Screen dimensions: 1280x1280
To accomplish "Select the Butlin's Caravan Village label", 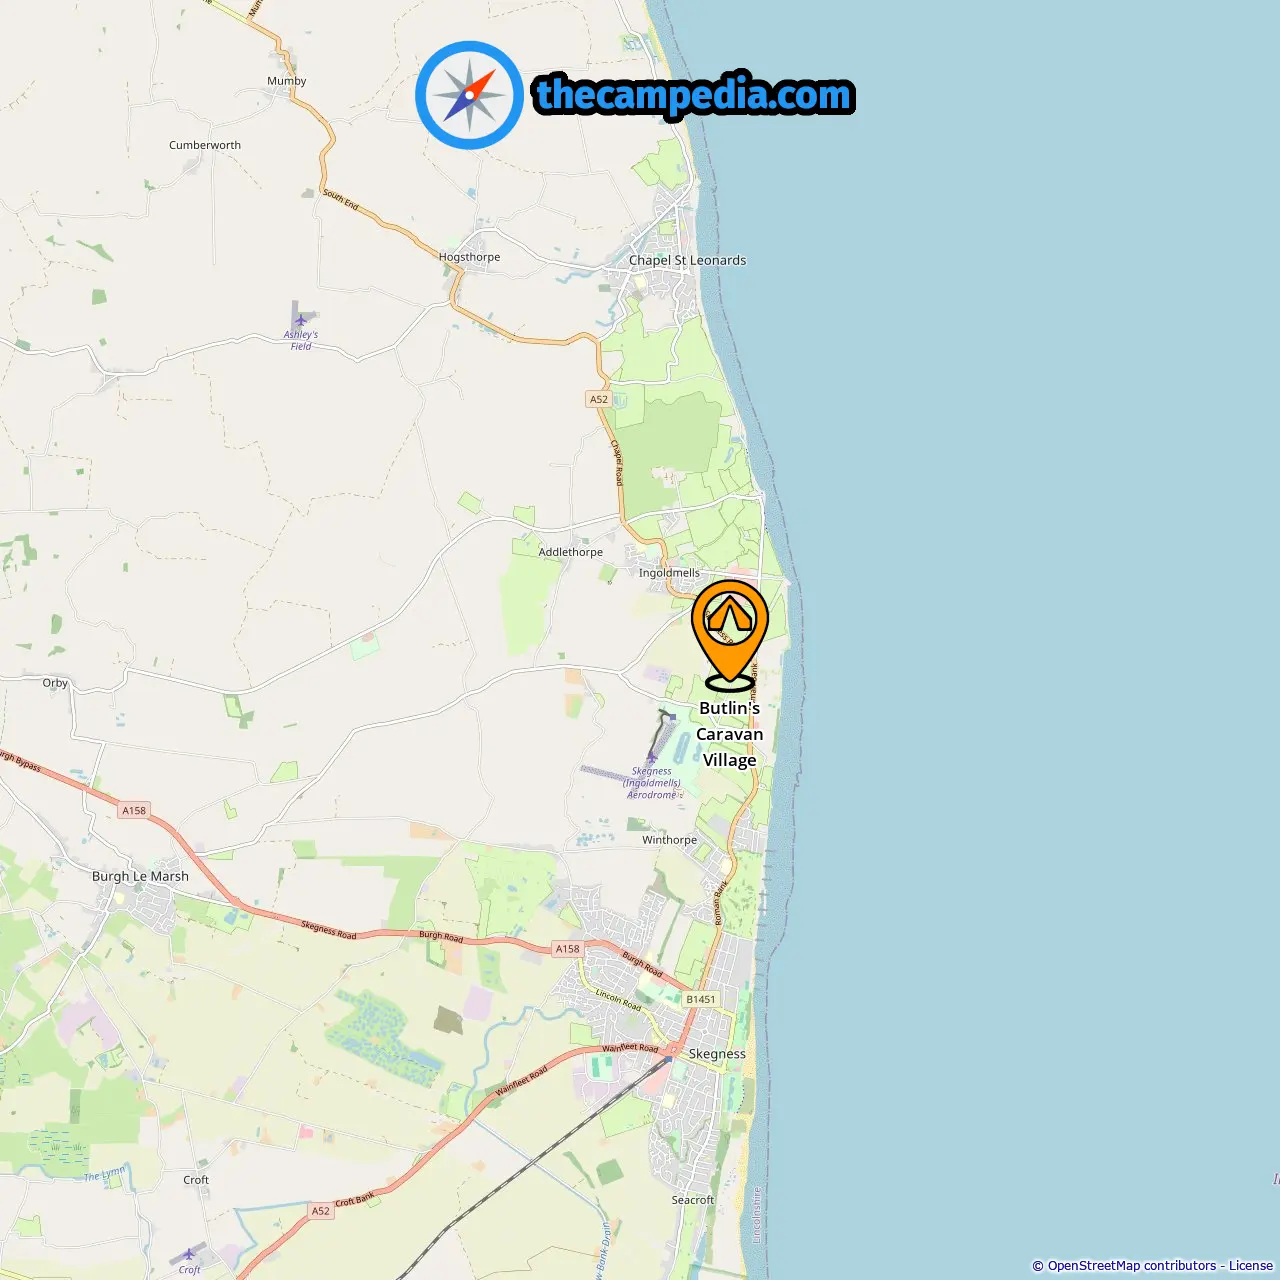I will pyautogui.click(x=730, y=734).
